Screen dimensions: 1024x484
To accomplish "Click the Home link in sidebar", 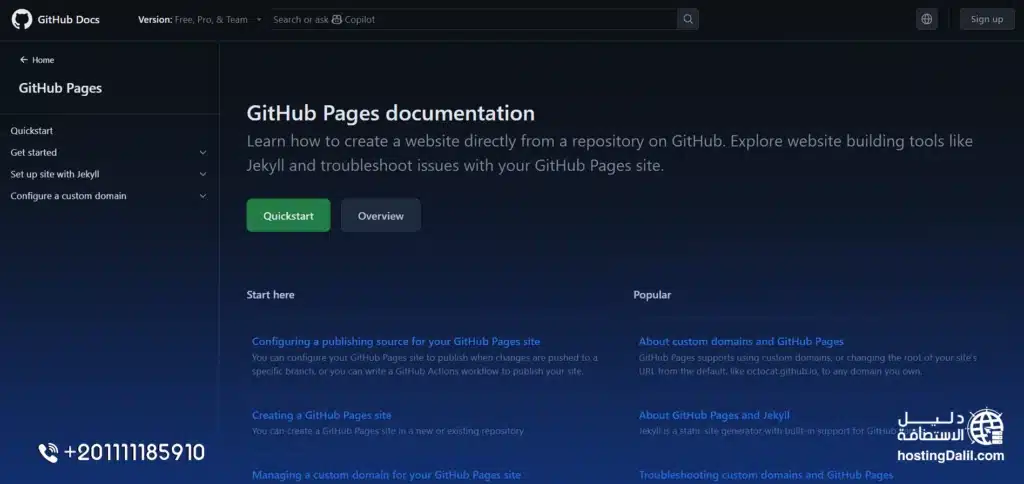I will pos(43,60).
